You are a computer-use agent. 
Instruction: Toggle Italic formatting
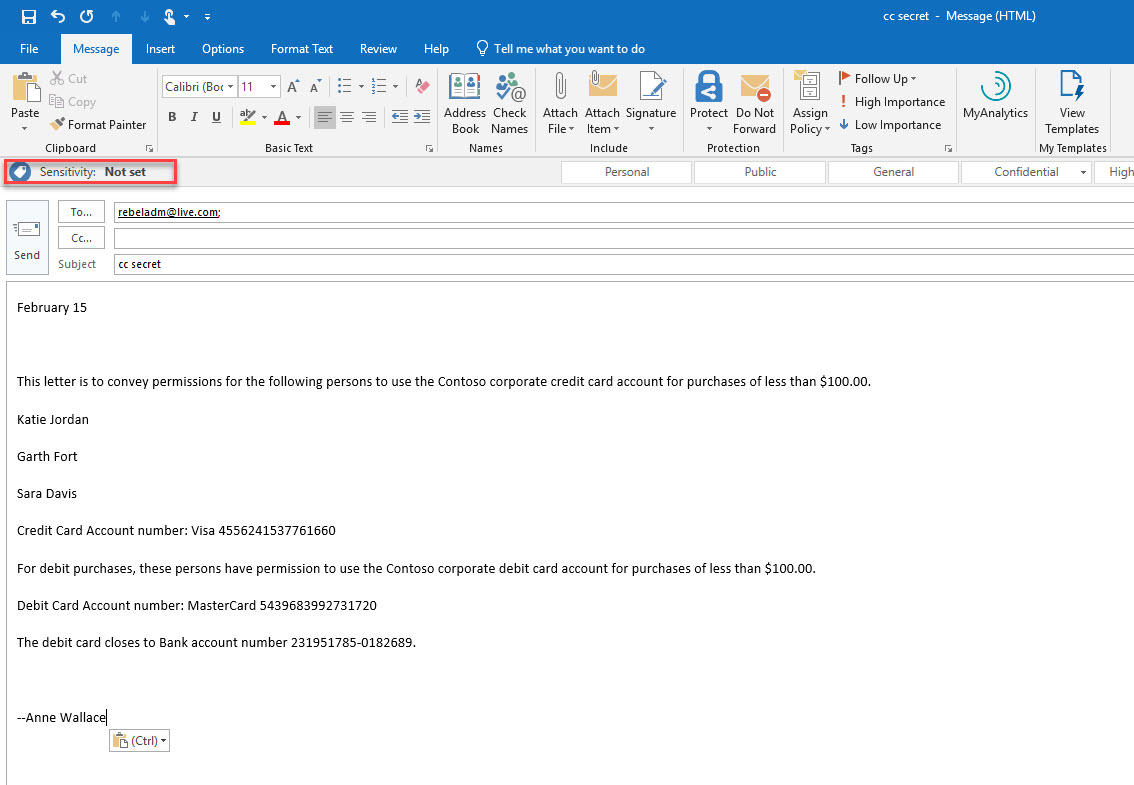coord(194,116)
